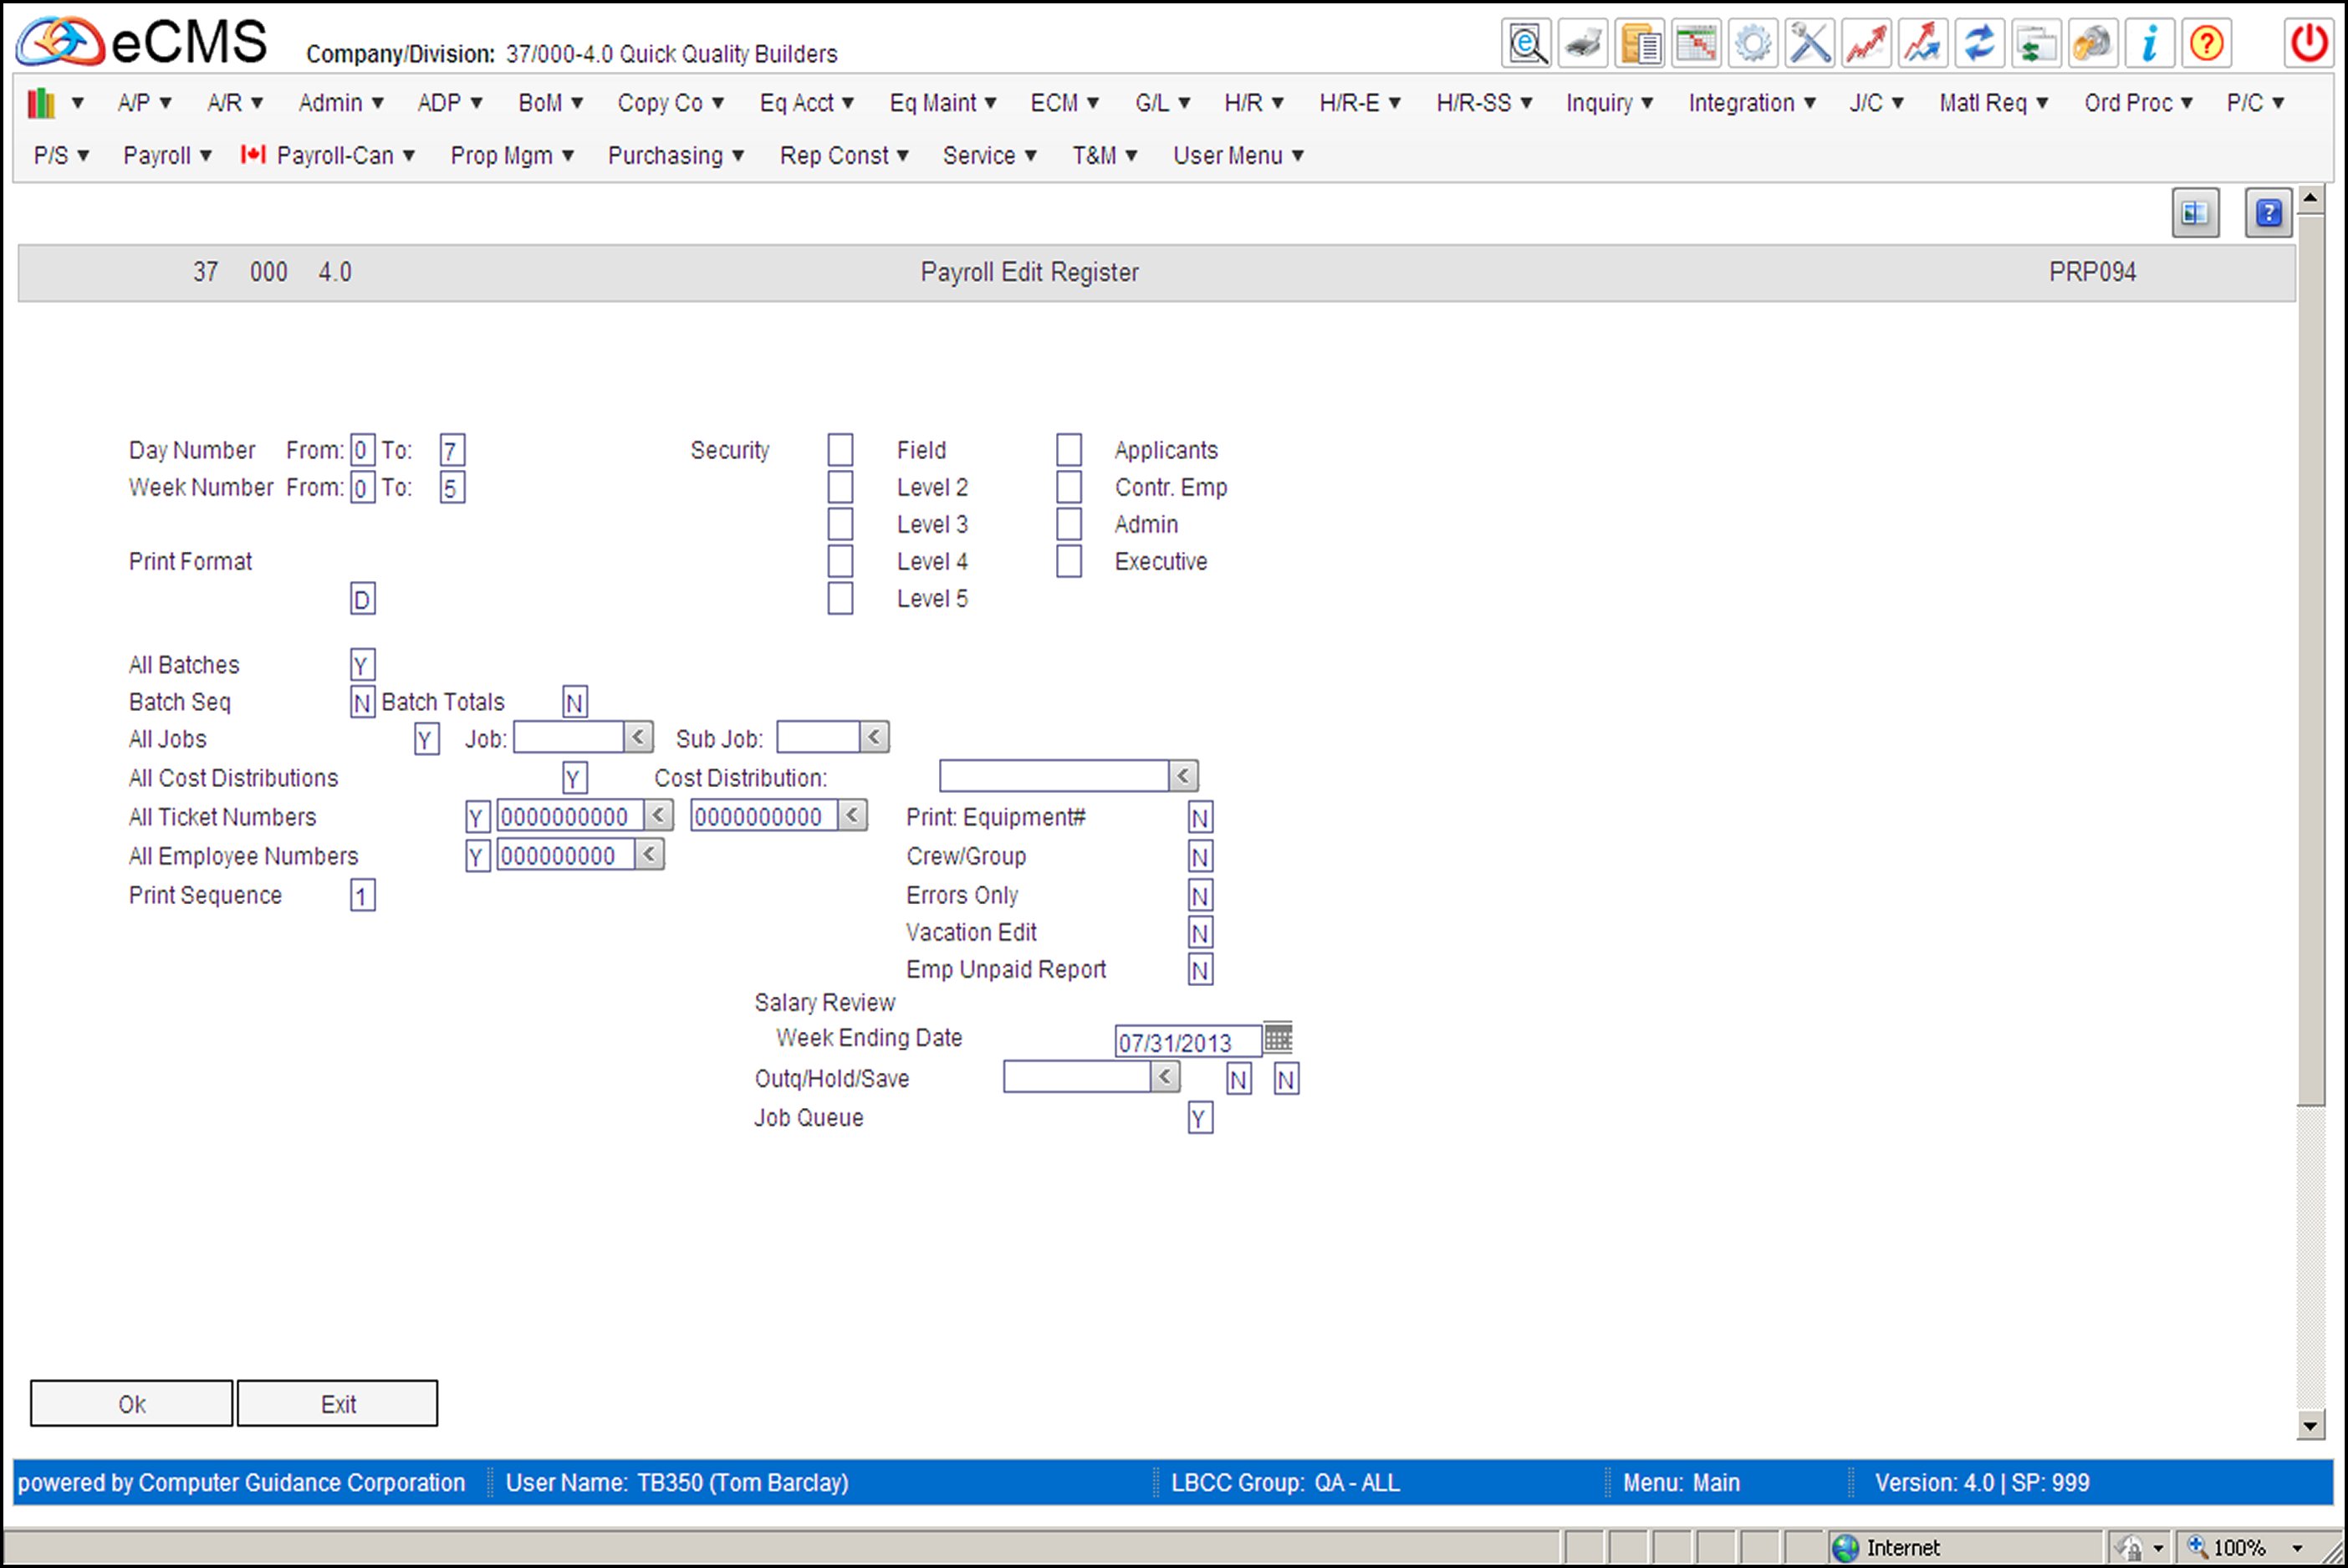The image size is (2348, 1568).
Task: Click the wrench and screwdriver tools icon
Action: [x=1809, y=44]
